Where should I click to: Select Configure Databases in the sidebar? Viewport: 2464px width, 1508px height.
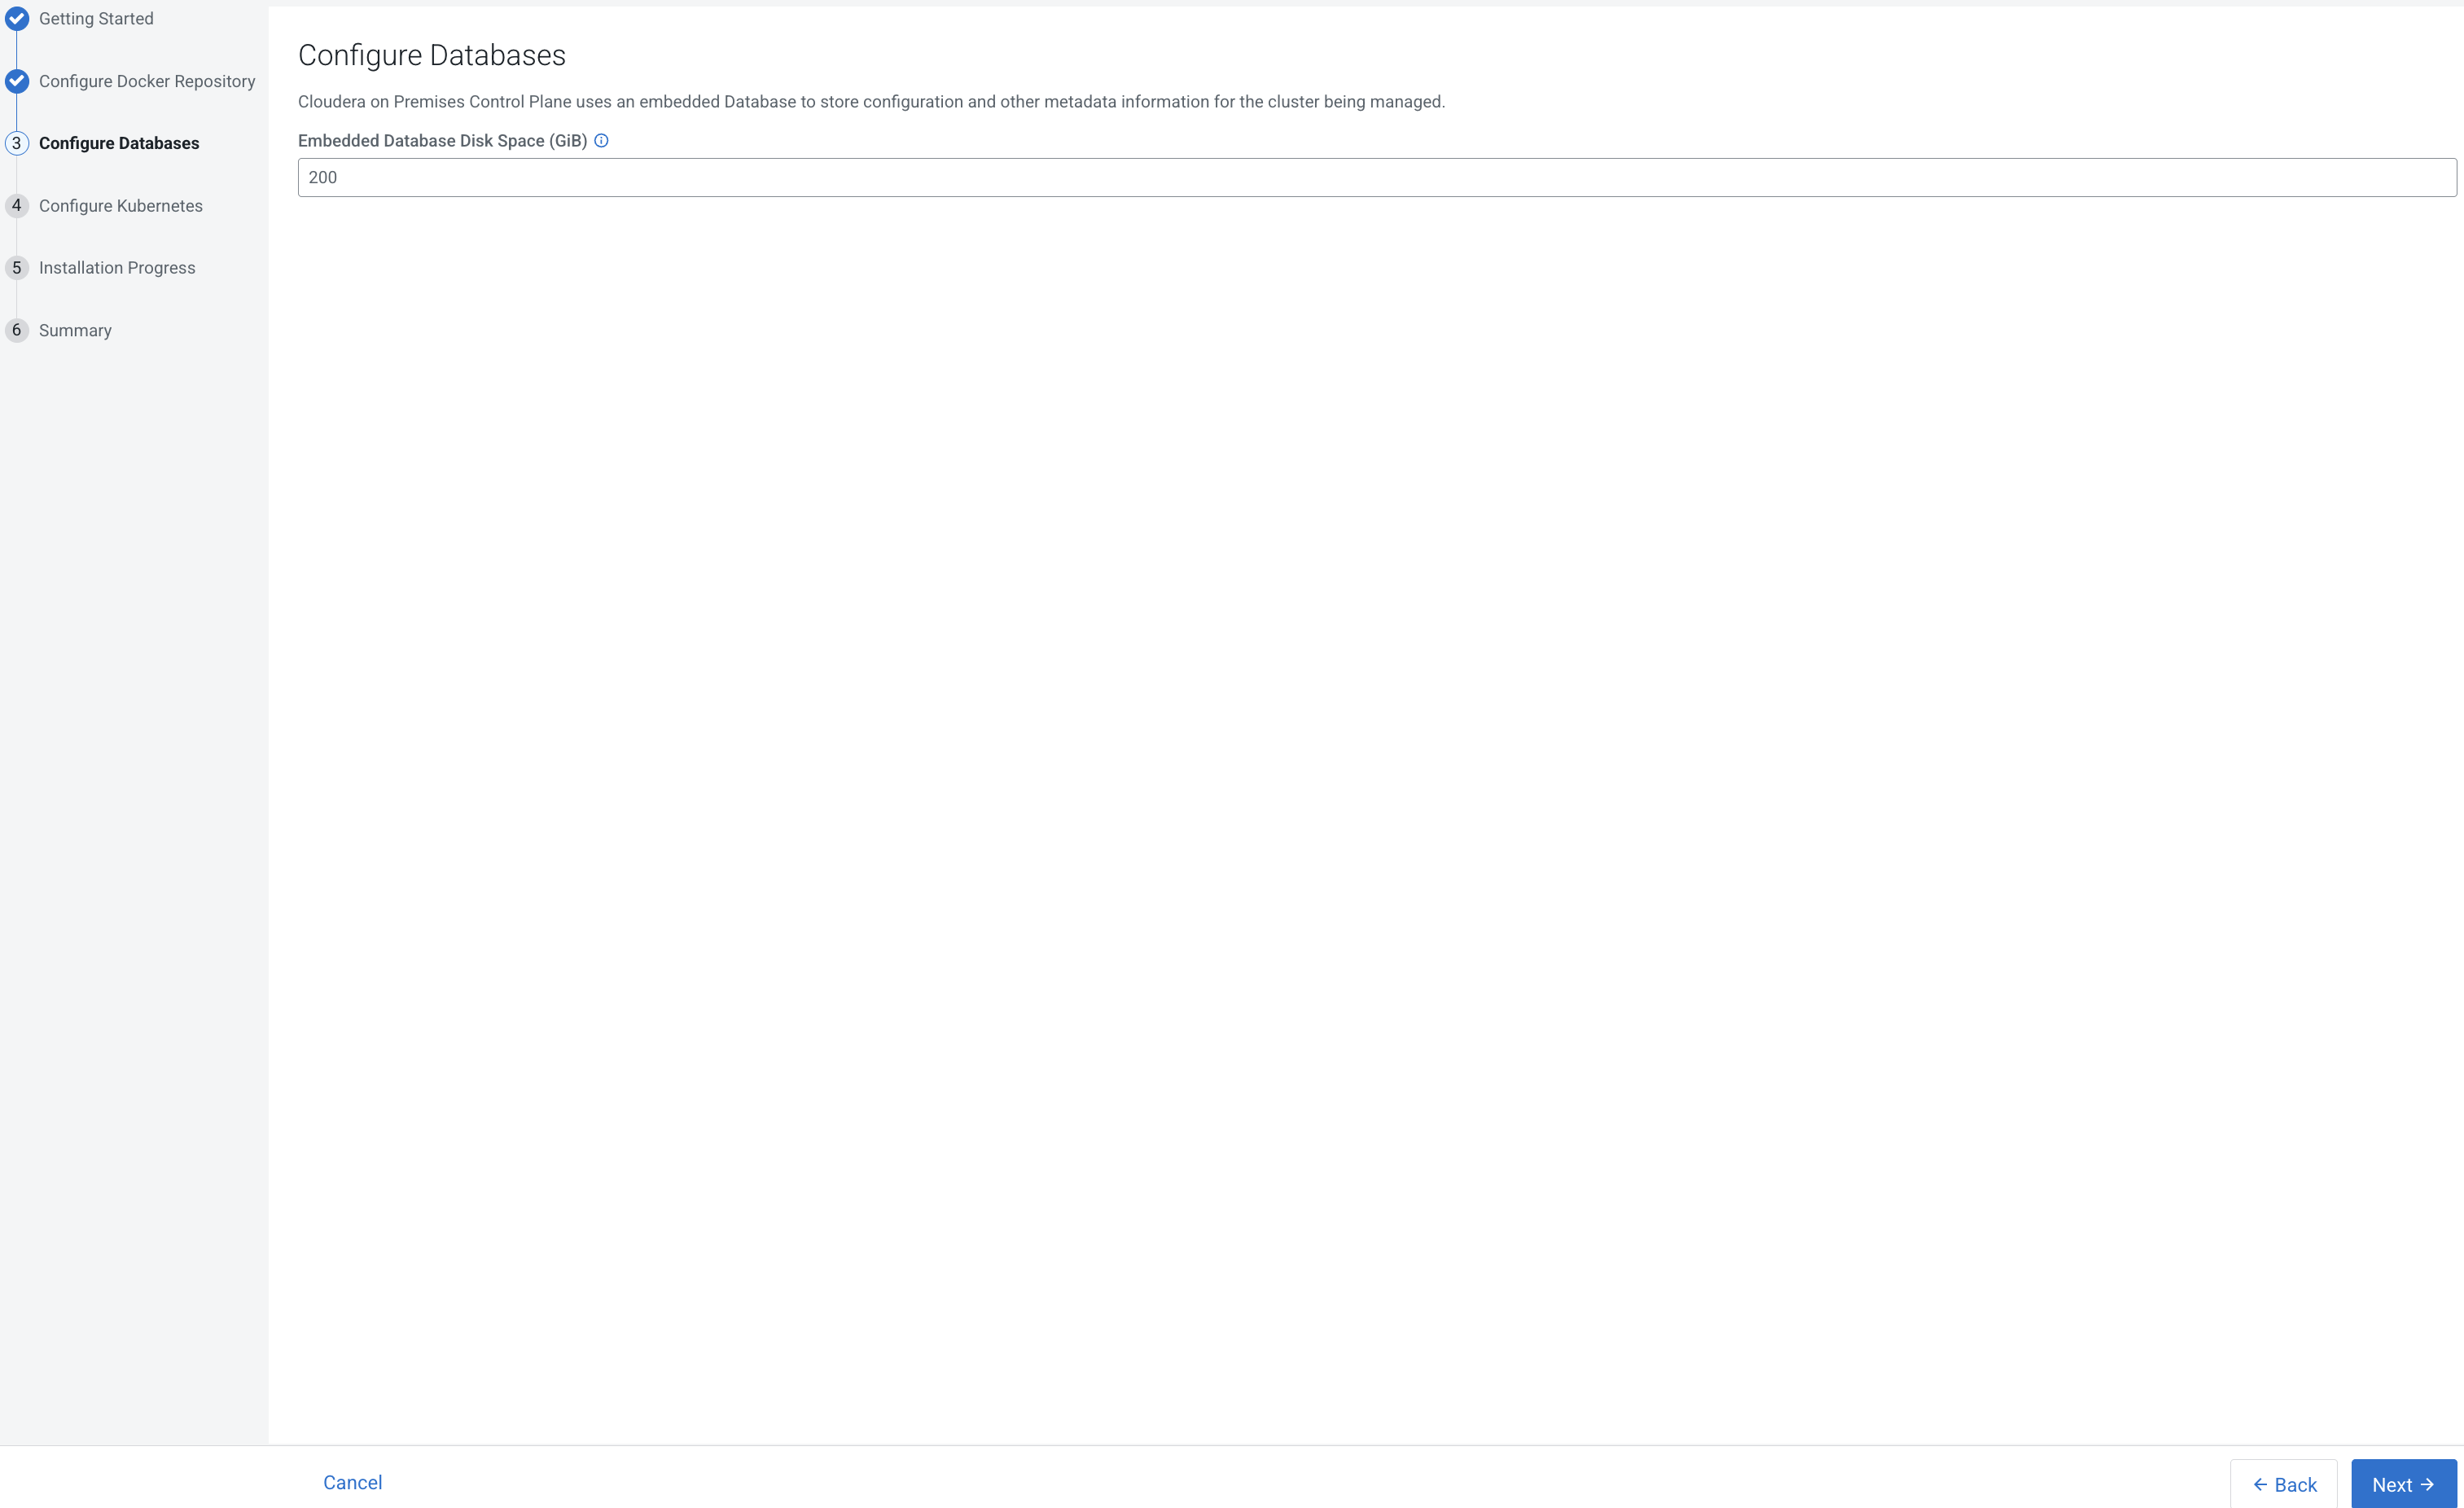coord(119,143)
